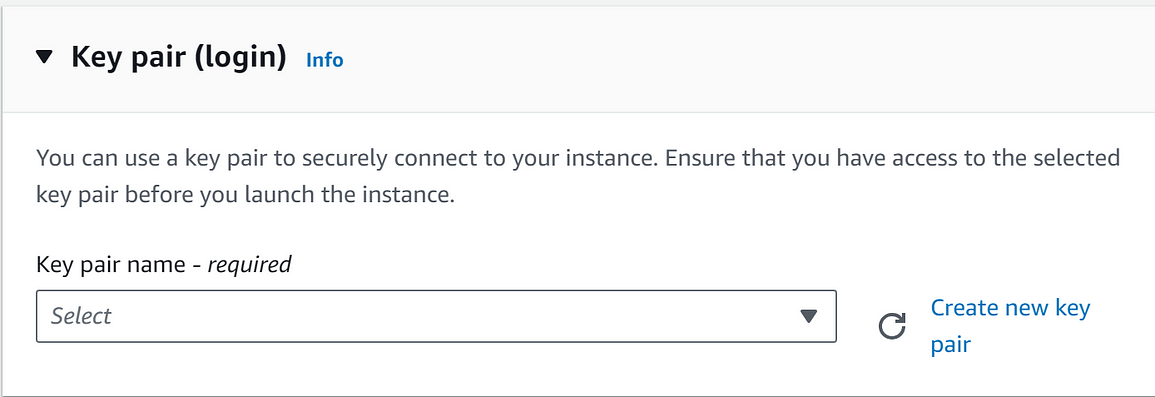Expand key pair options via down caret
The image size is (1155, 397).
click(809, 316)
